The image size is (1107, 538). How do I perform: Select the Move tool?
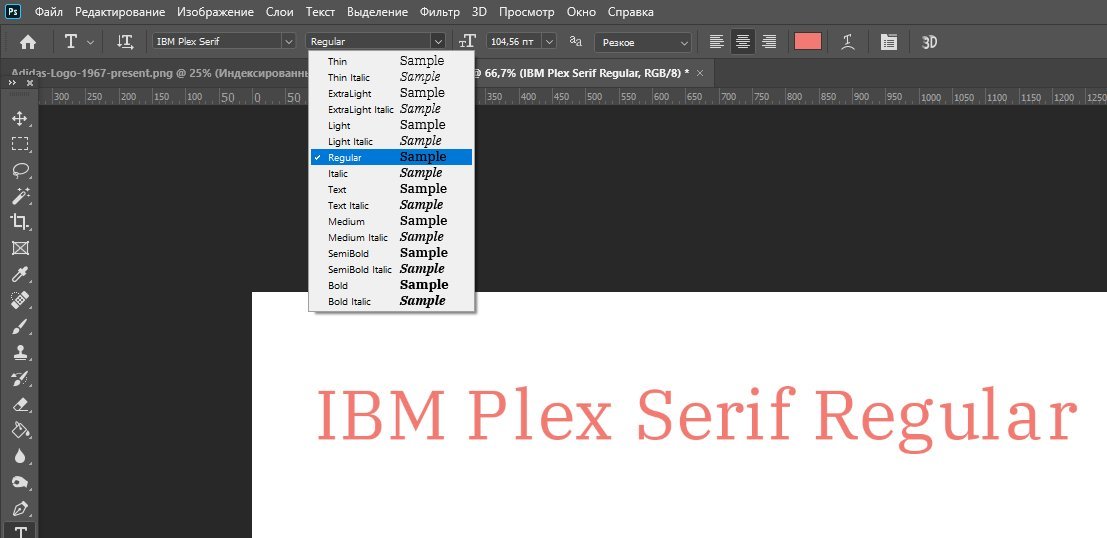[x=20, y=118]
